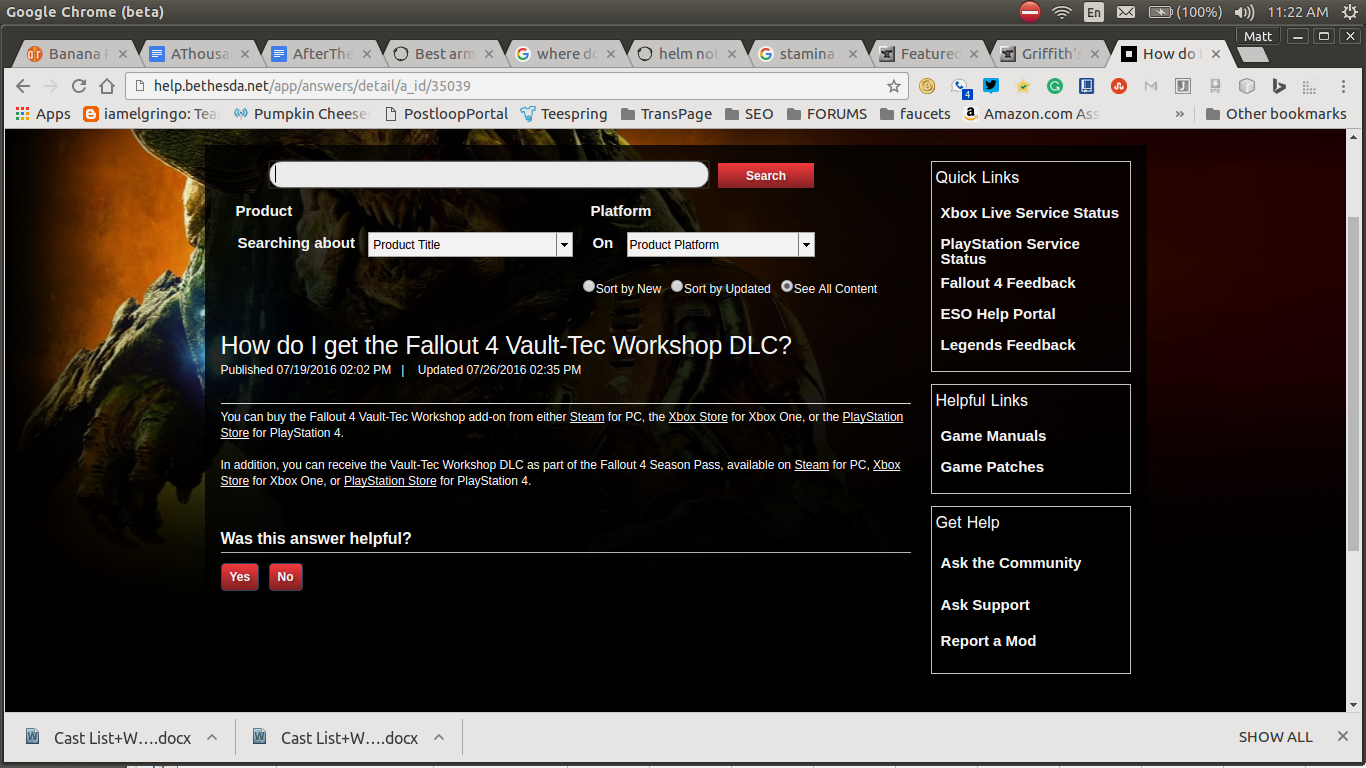Switch to the 'where do' Google tab
This screenshot has width=1366, height=768.
click(564, 54)
